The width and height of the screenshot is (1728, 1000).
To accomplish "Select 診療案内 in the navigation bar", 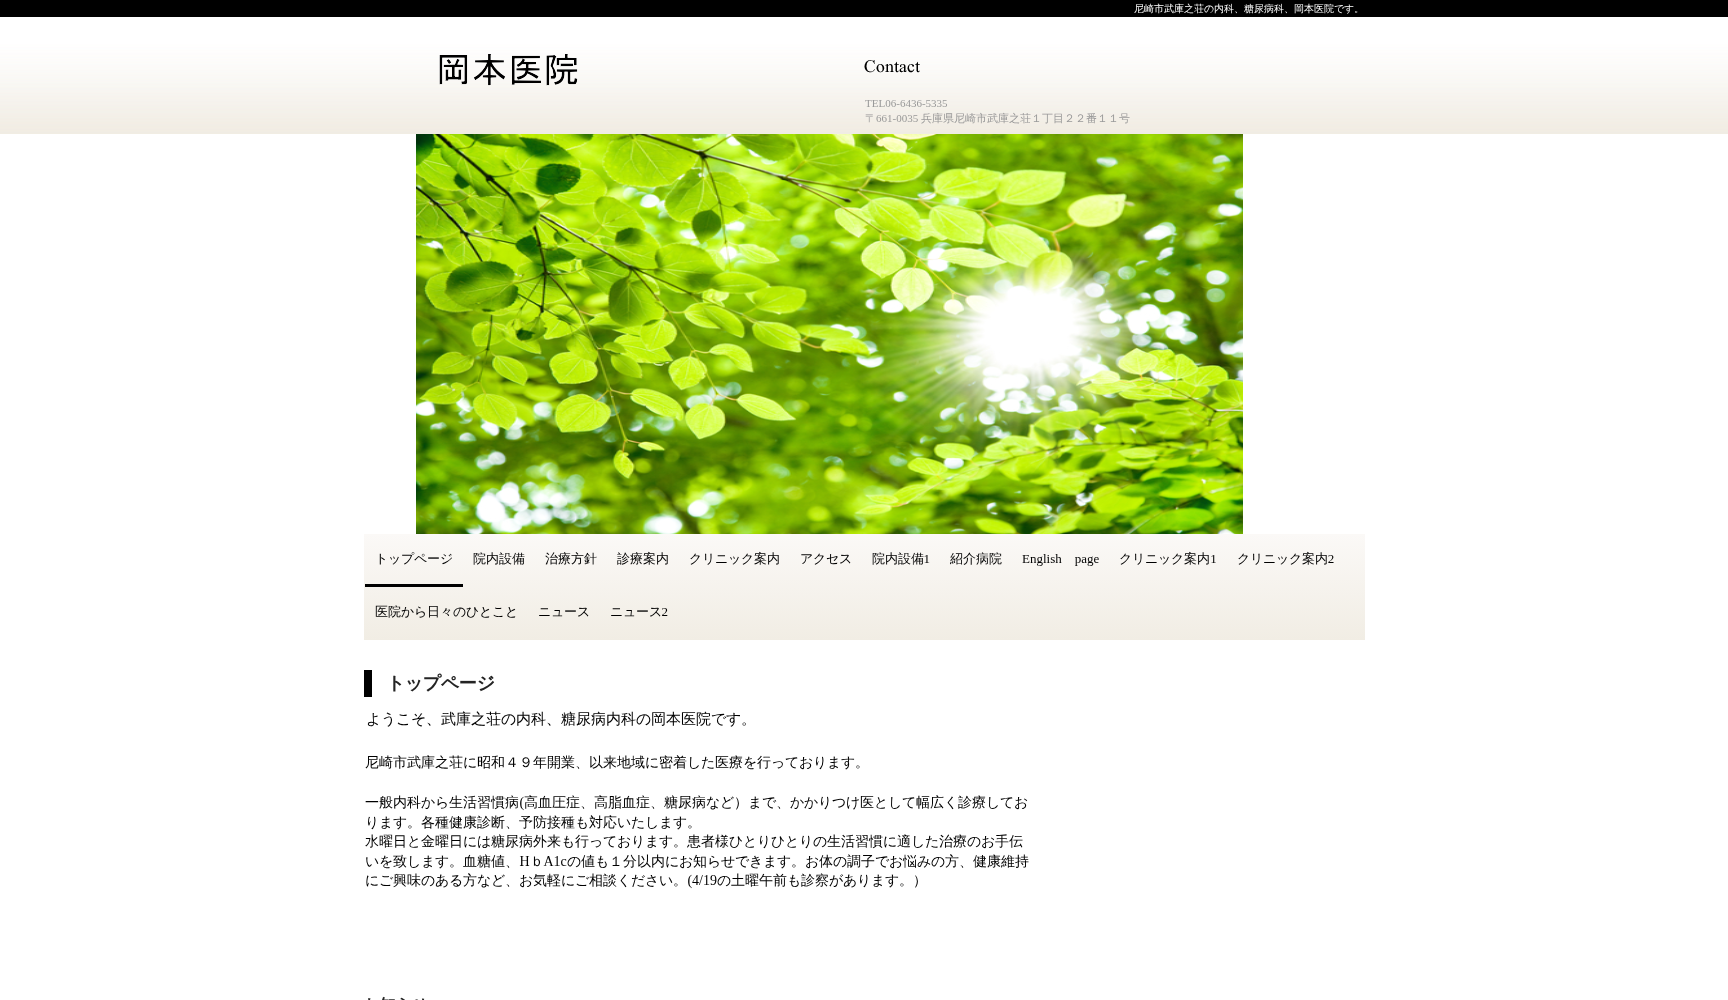I will click(642, 559).
